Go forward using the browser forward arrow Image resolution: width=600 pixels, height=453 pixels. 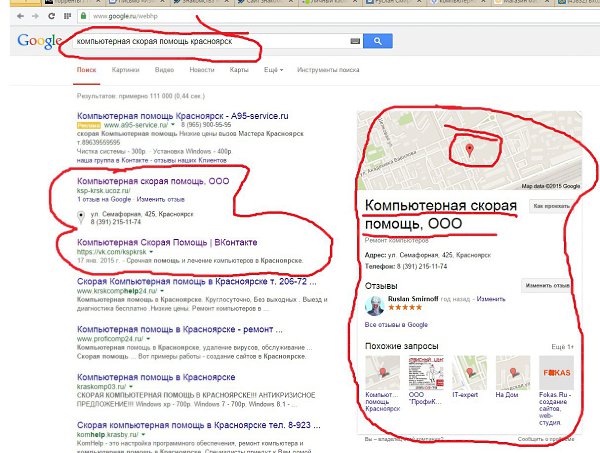(x=35, y=16)
